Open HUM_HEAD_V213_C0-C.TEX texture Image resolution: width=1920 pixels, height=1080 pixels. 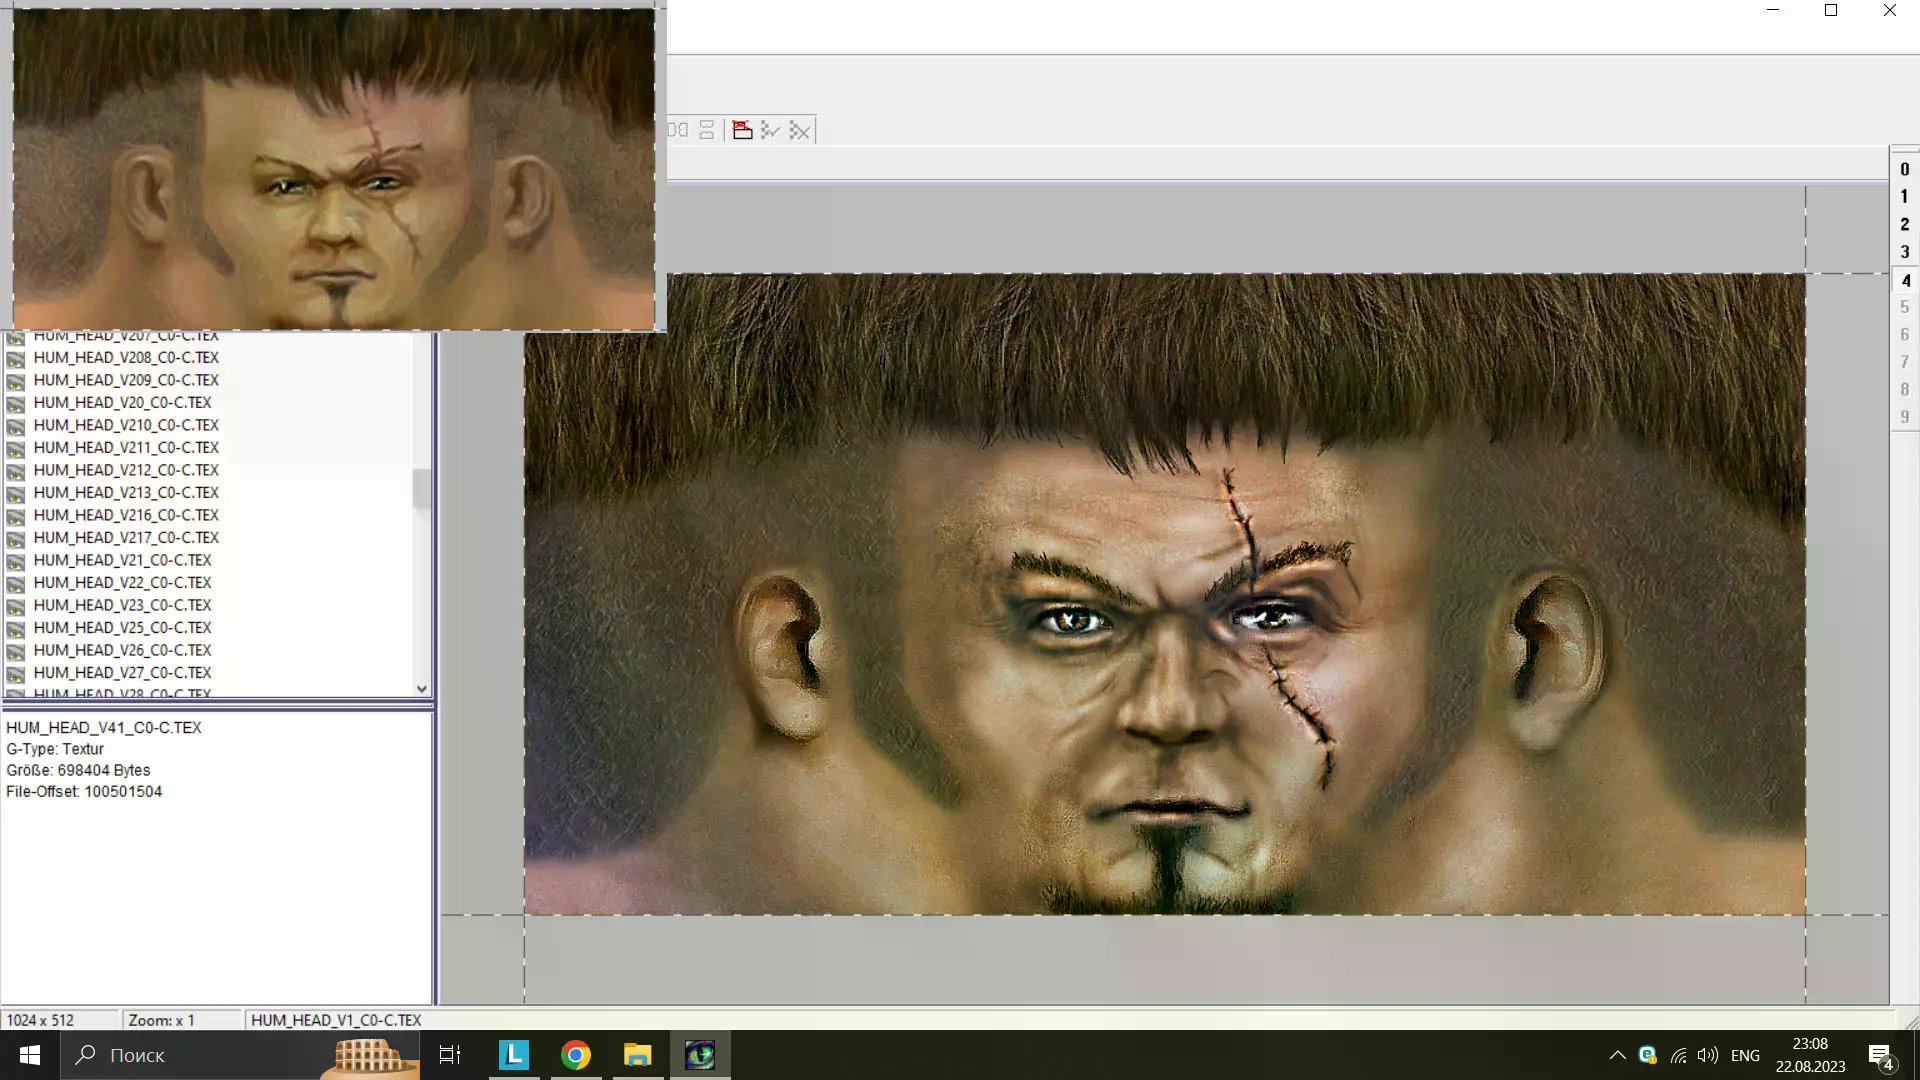pos(126,492)
